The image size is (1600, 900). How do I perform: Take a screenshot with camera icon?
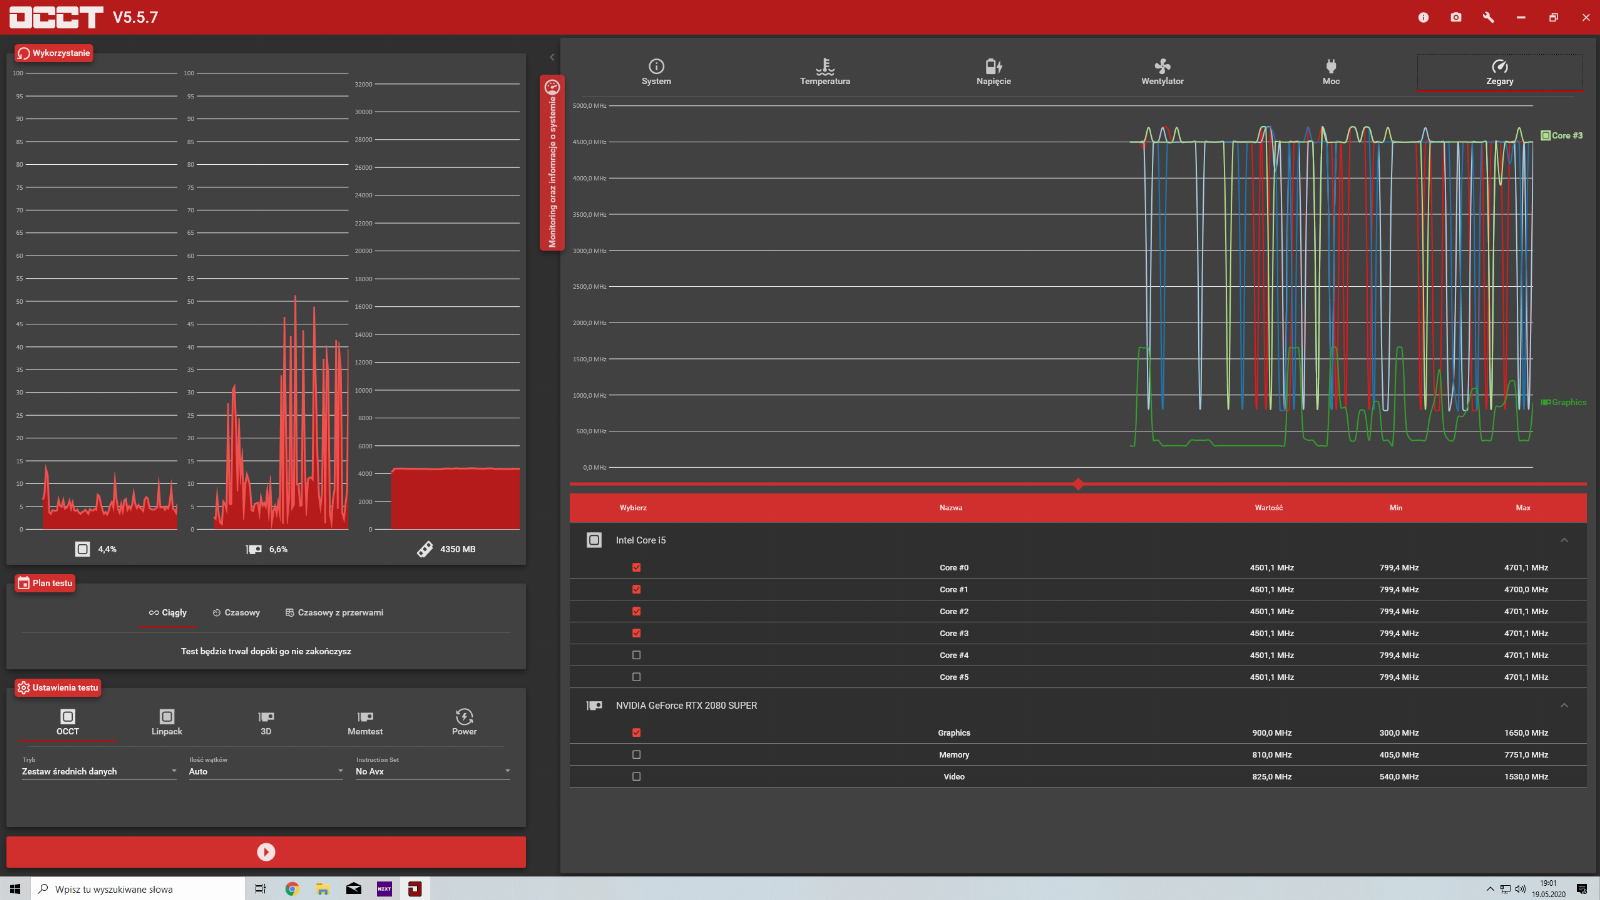[x=1456, y=17]
